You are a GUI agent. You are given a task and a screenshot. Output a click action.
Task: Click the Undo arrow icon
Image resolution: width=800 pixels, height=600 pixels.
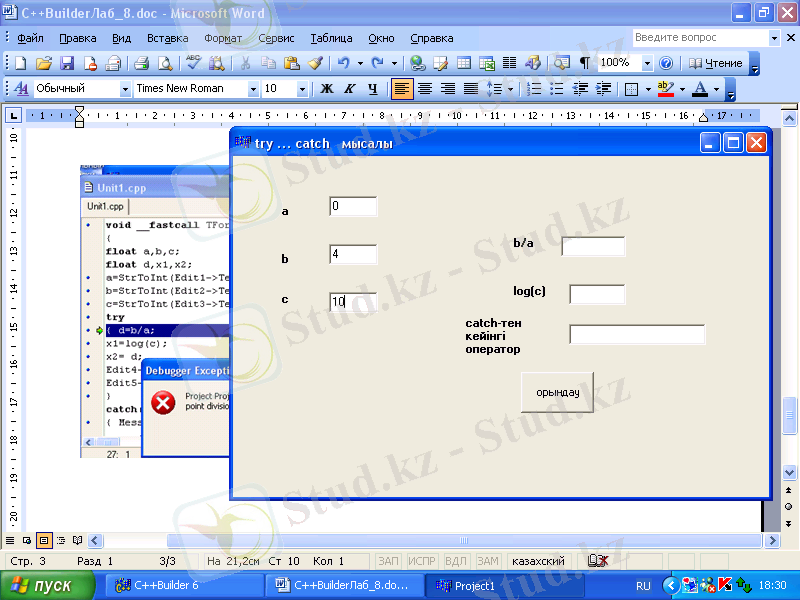click(343, 63)
